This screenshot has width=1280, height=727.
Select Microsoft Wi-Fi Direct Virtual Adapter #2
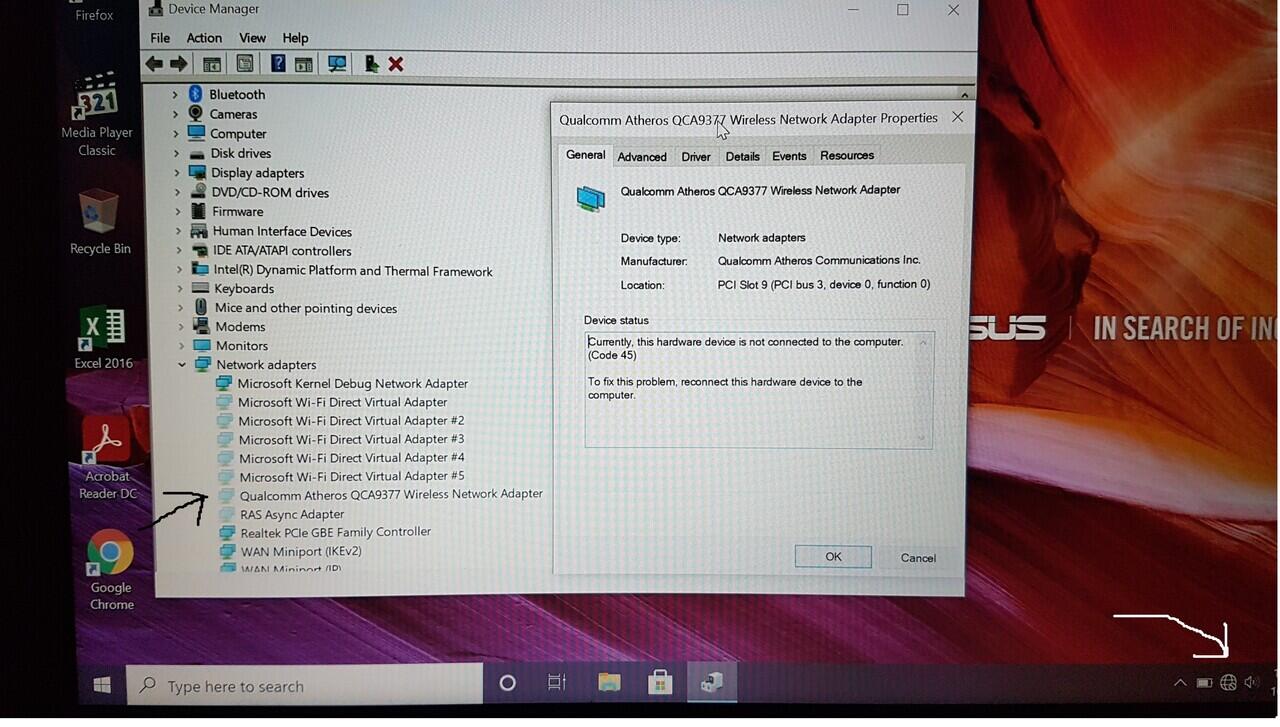click(x=351, y=421)
